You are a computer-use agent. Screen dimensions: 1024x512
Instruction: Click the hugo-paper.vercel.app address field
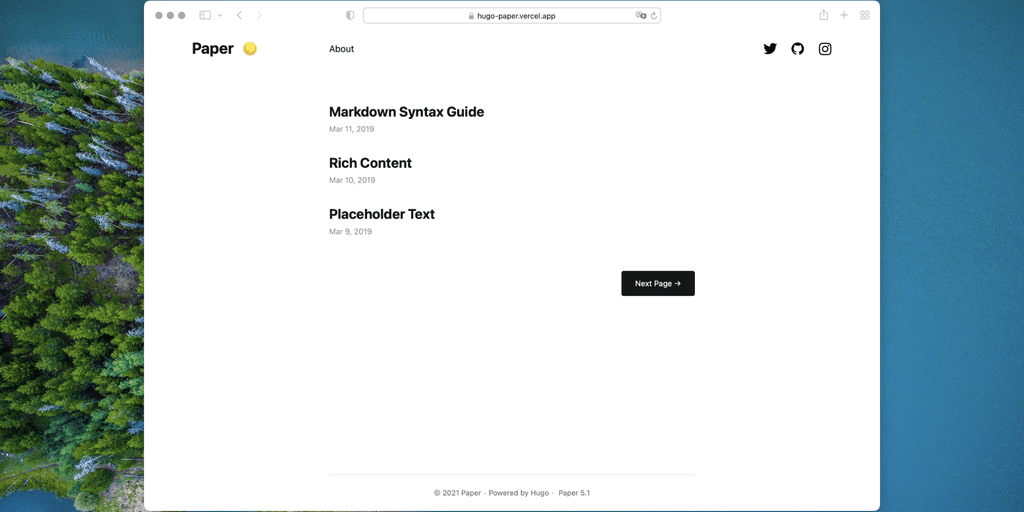coord(512,16)
